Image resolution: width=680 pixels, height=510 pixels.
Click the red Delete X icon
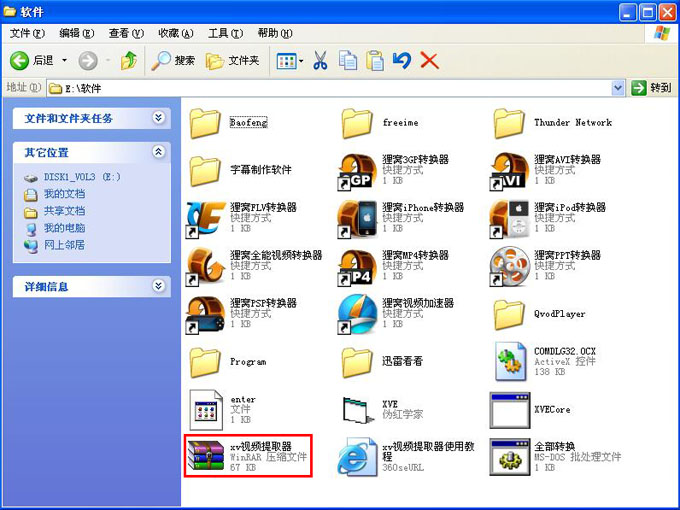(x=429, y=60)
